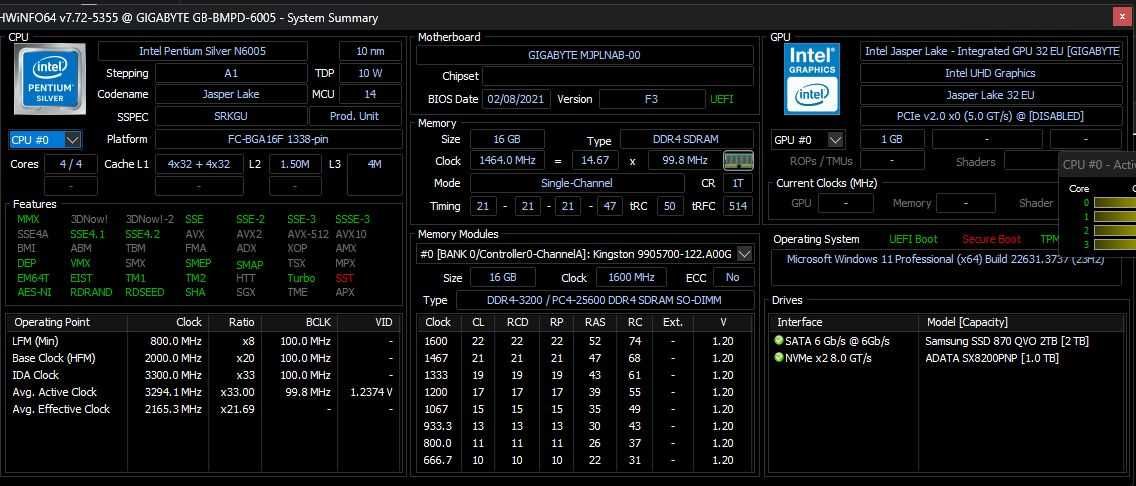Click the memory type DDR4 SDRAM field
Screen dimensions: 1136x486
[x=687, y=140]
